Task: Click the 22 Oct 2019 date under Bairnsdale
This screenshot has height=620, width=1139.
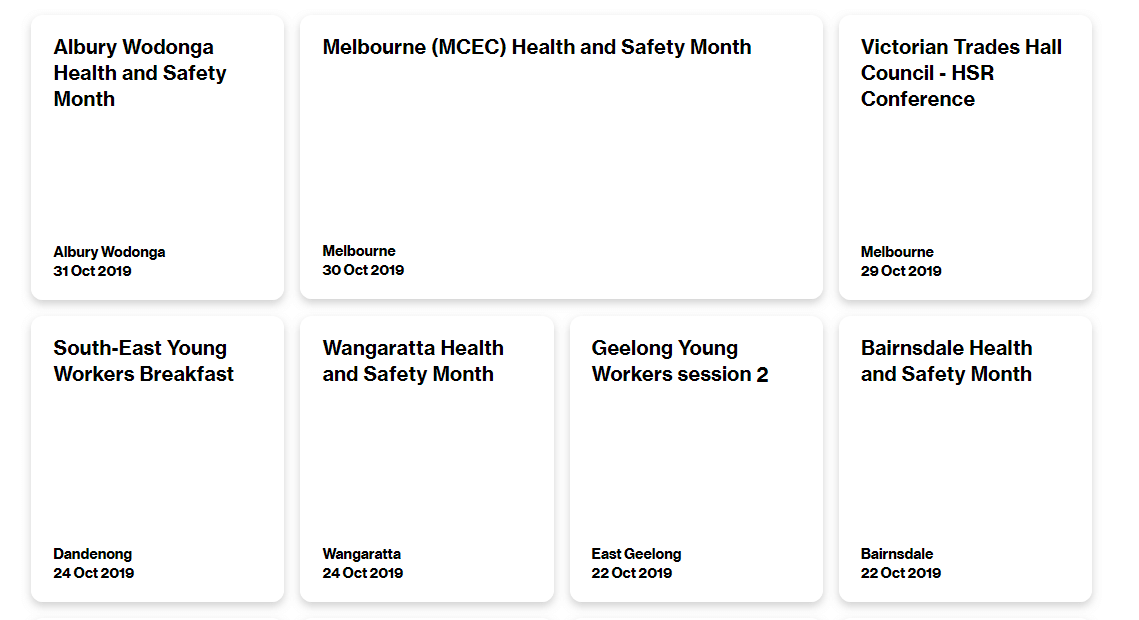Action: 901,573
